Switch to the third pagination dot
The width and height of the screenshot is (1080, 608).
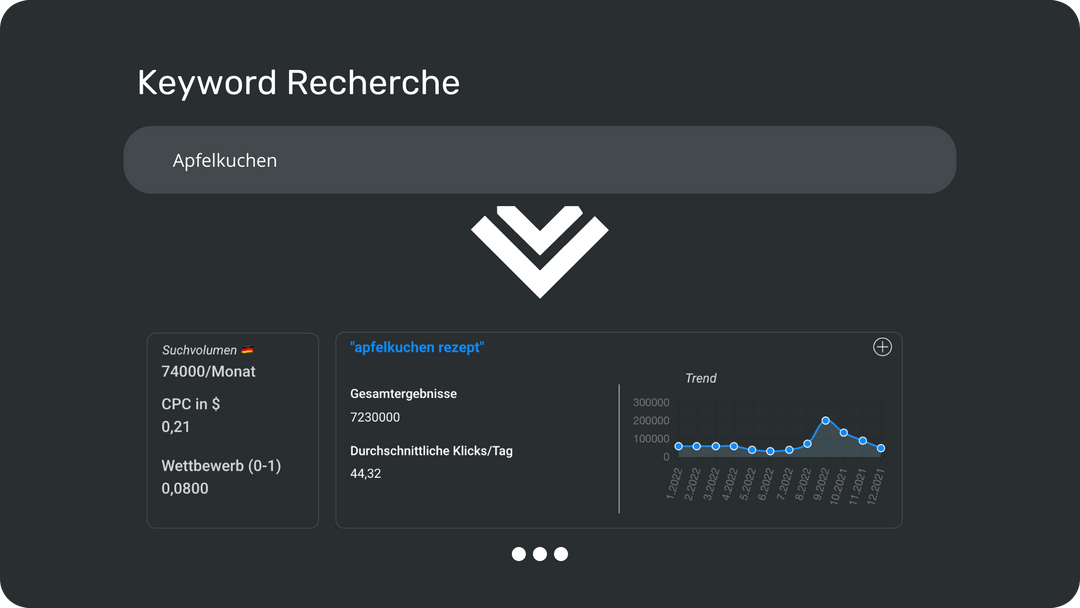(561, 554)
